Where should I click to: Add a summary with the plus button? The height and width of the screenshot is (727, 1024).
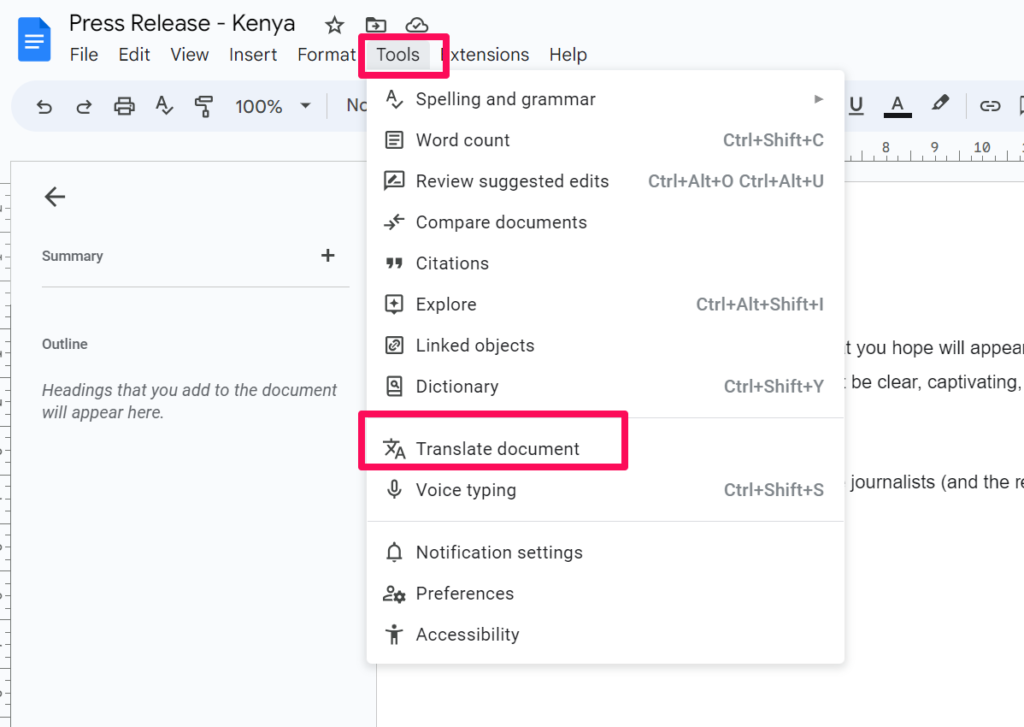point(327,256)
